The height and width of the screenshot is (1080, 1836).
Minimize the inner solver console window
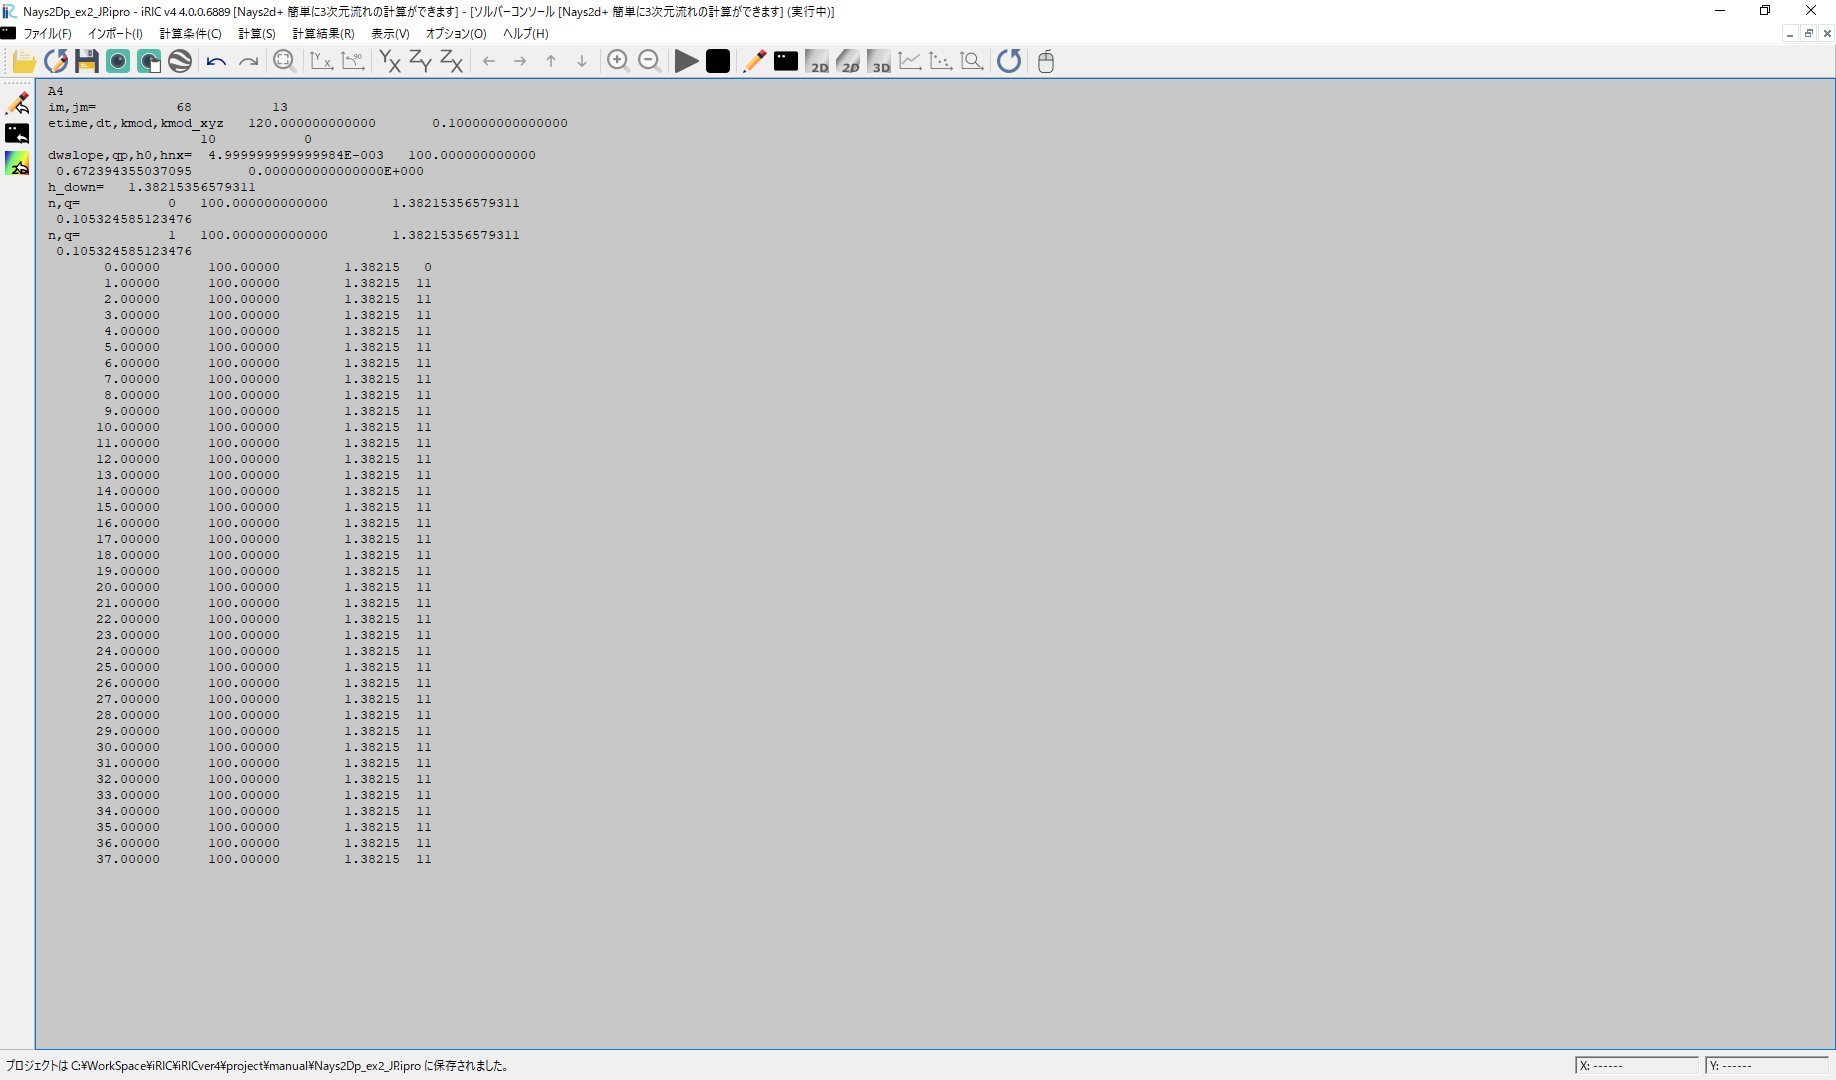click(1790, 34)
